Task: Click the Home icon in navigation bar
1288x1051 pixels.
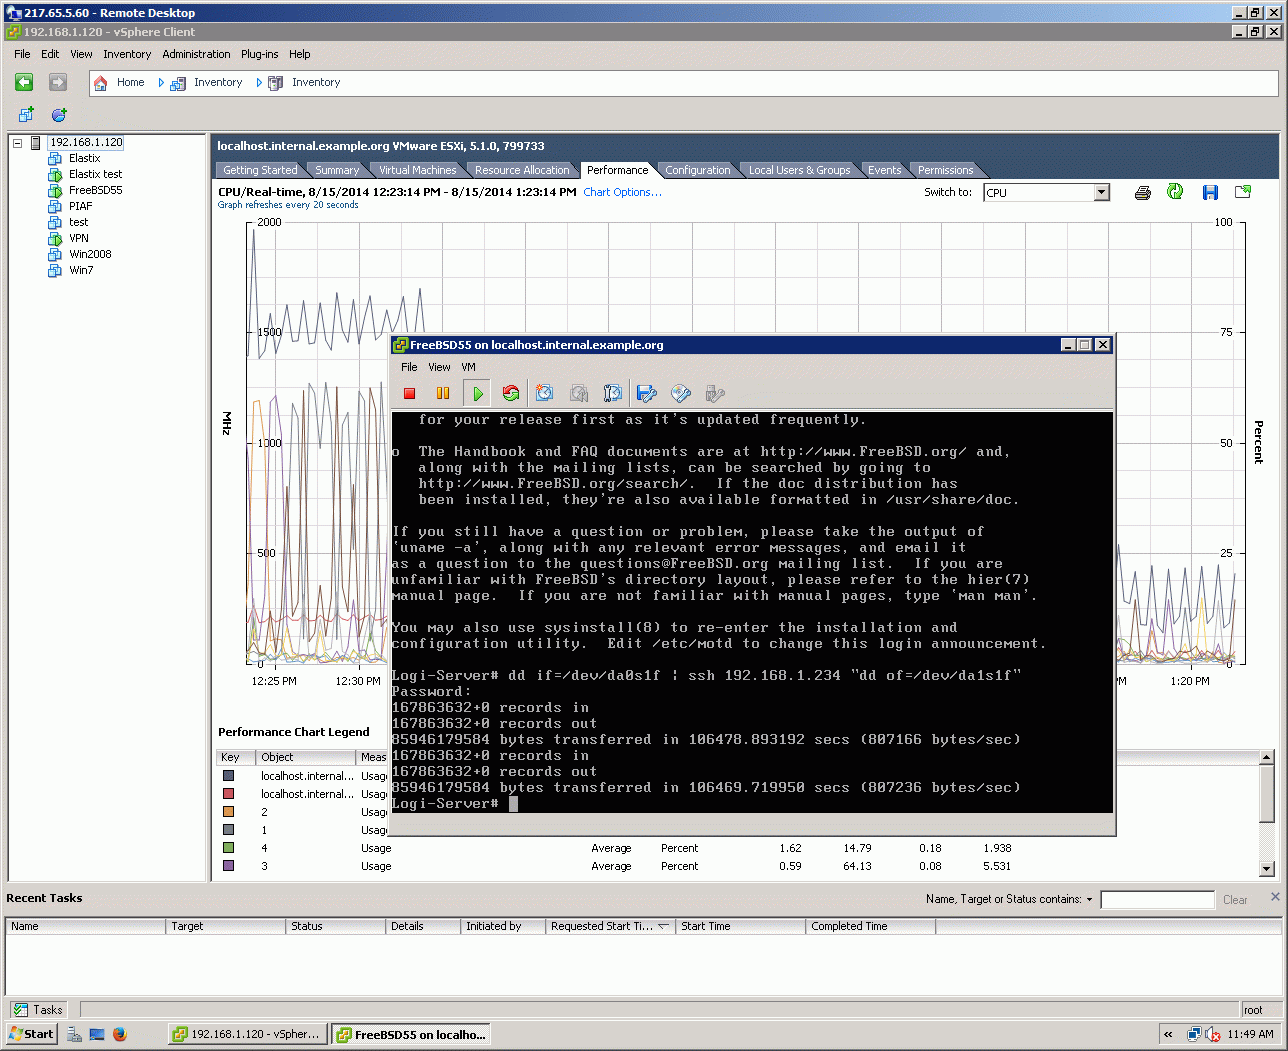Action: click(x=101, y=83)
